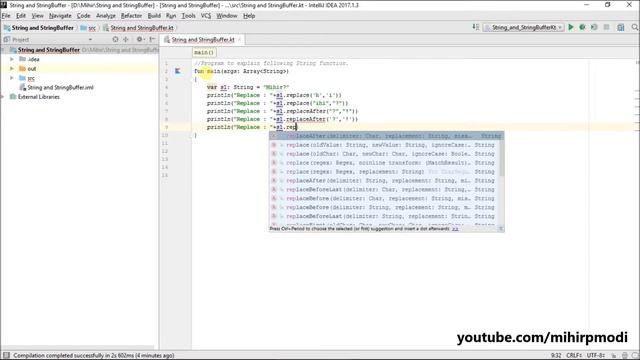Open the Refactor menu
Viewport: 640px width, 360px height.
tap(131, 16)
